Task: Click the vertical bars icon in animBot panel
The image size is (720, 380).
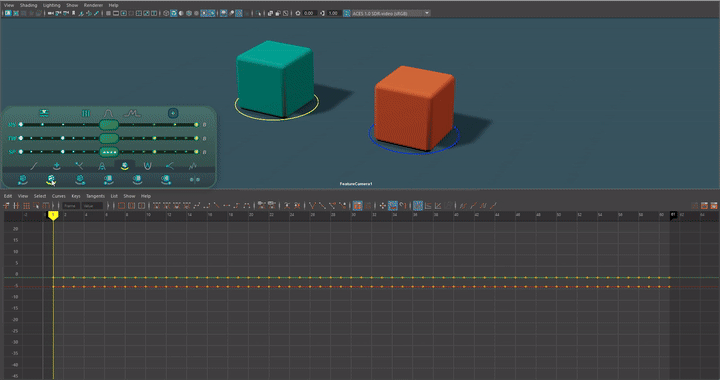Action: tap(85, 113)
